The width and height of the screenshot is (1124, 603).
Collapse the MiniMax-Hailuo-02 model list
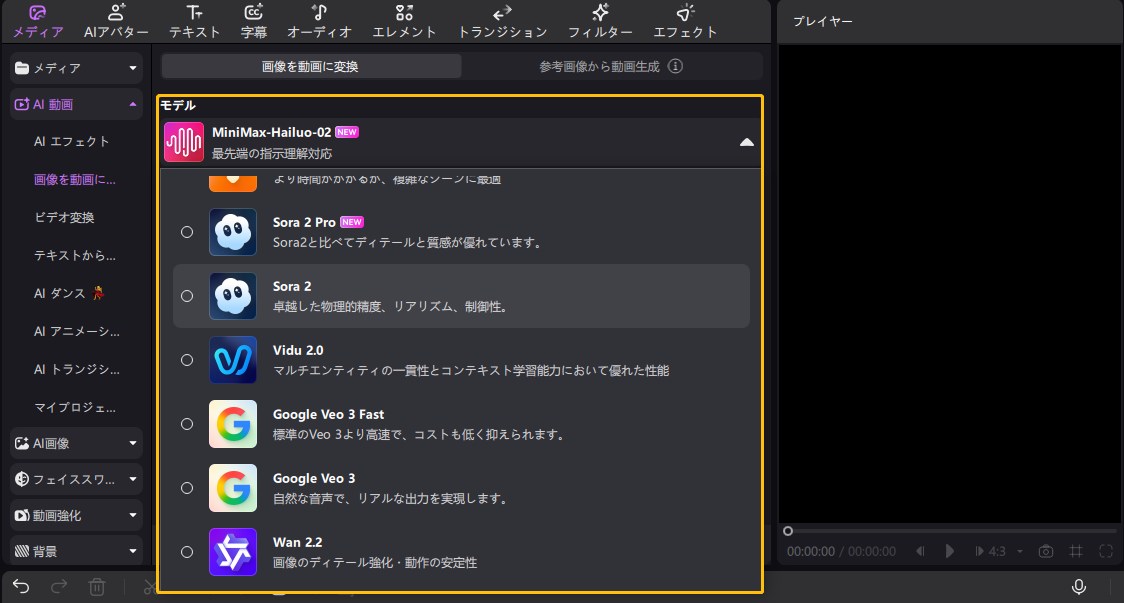746,142
